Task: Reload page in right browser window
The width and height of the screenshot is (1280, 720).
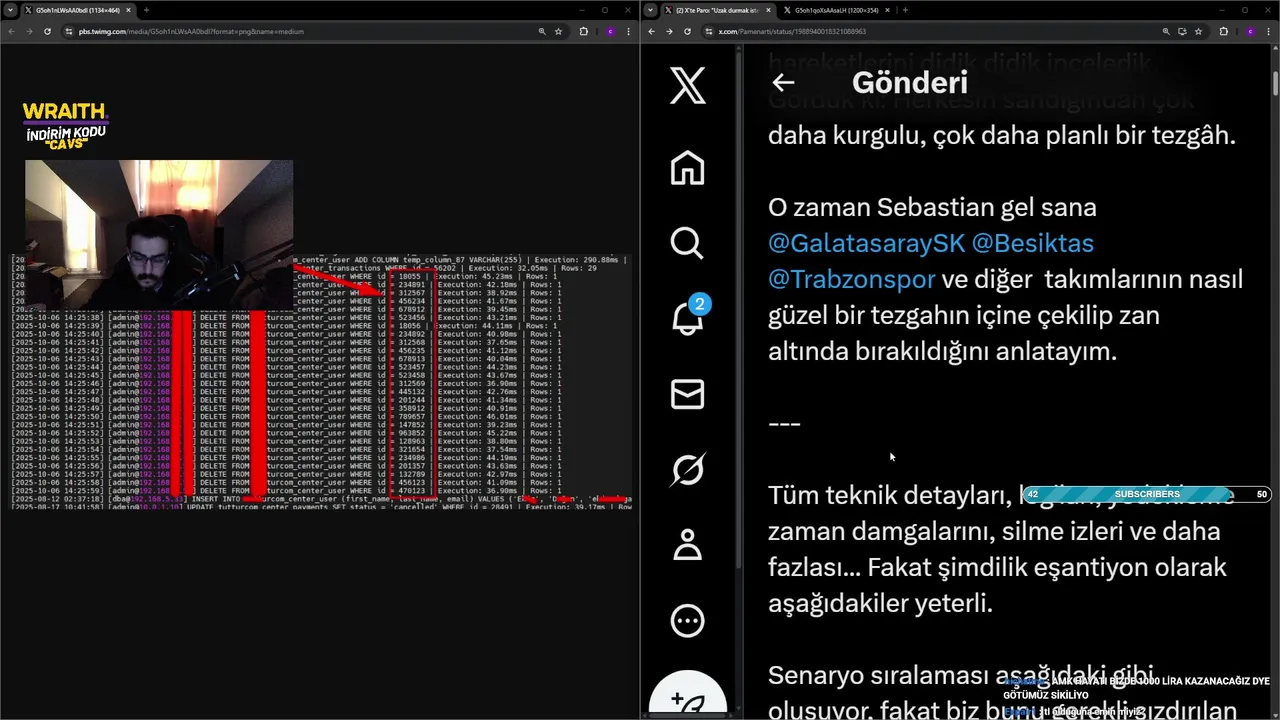Action: click(687, 31)
